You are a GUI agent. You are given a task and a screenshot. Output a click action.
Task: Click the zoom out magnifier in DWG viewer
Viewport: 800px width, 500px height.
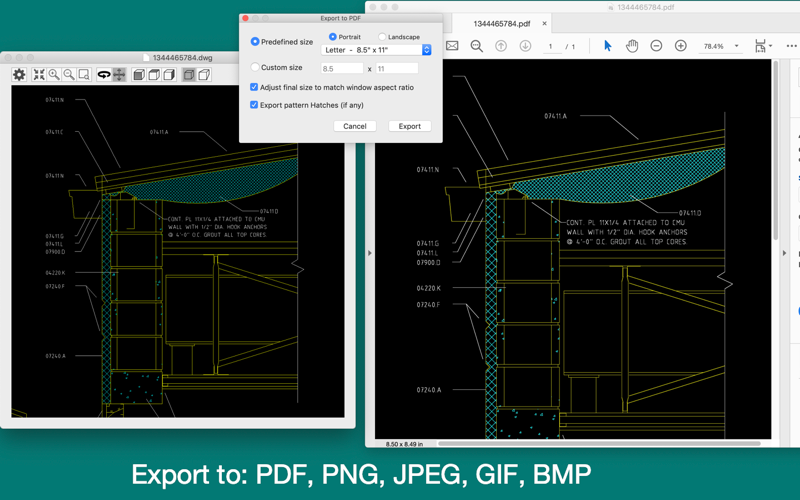[68, 74]
